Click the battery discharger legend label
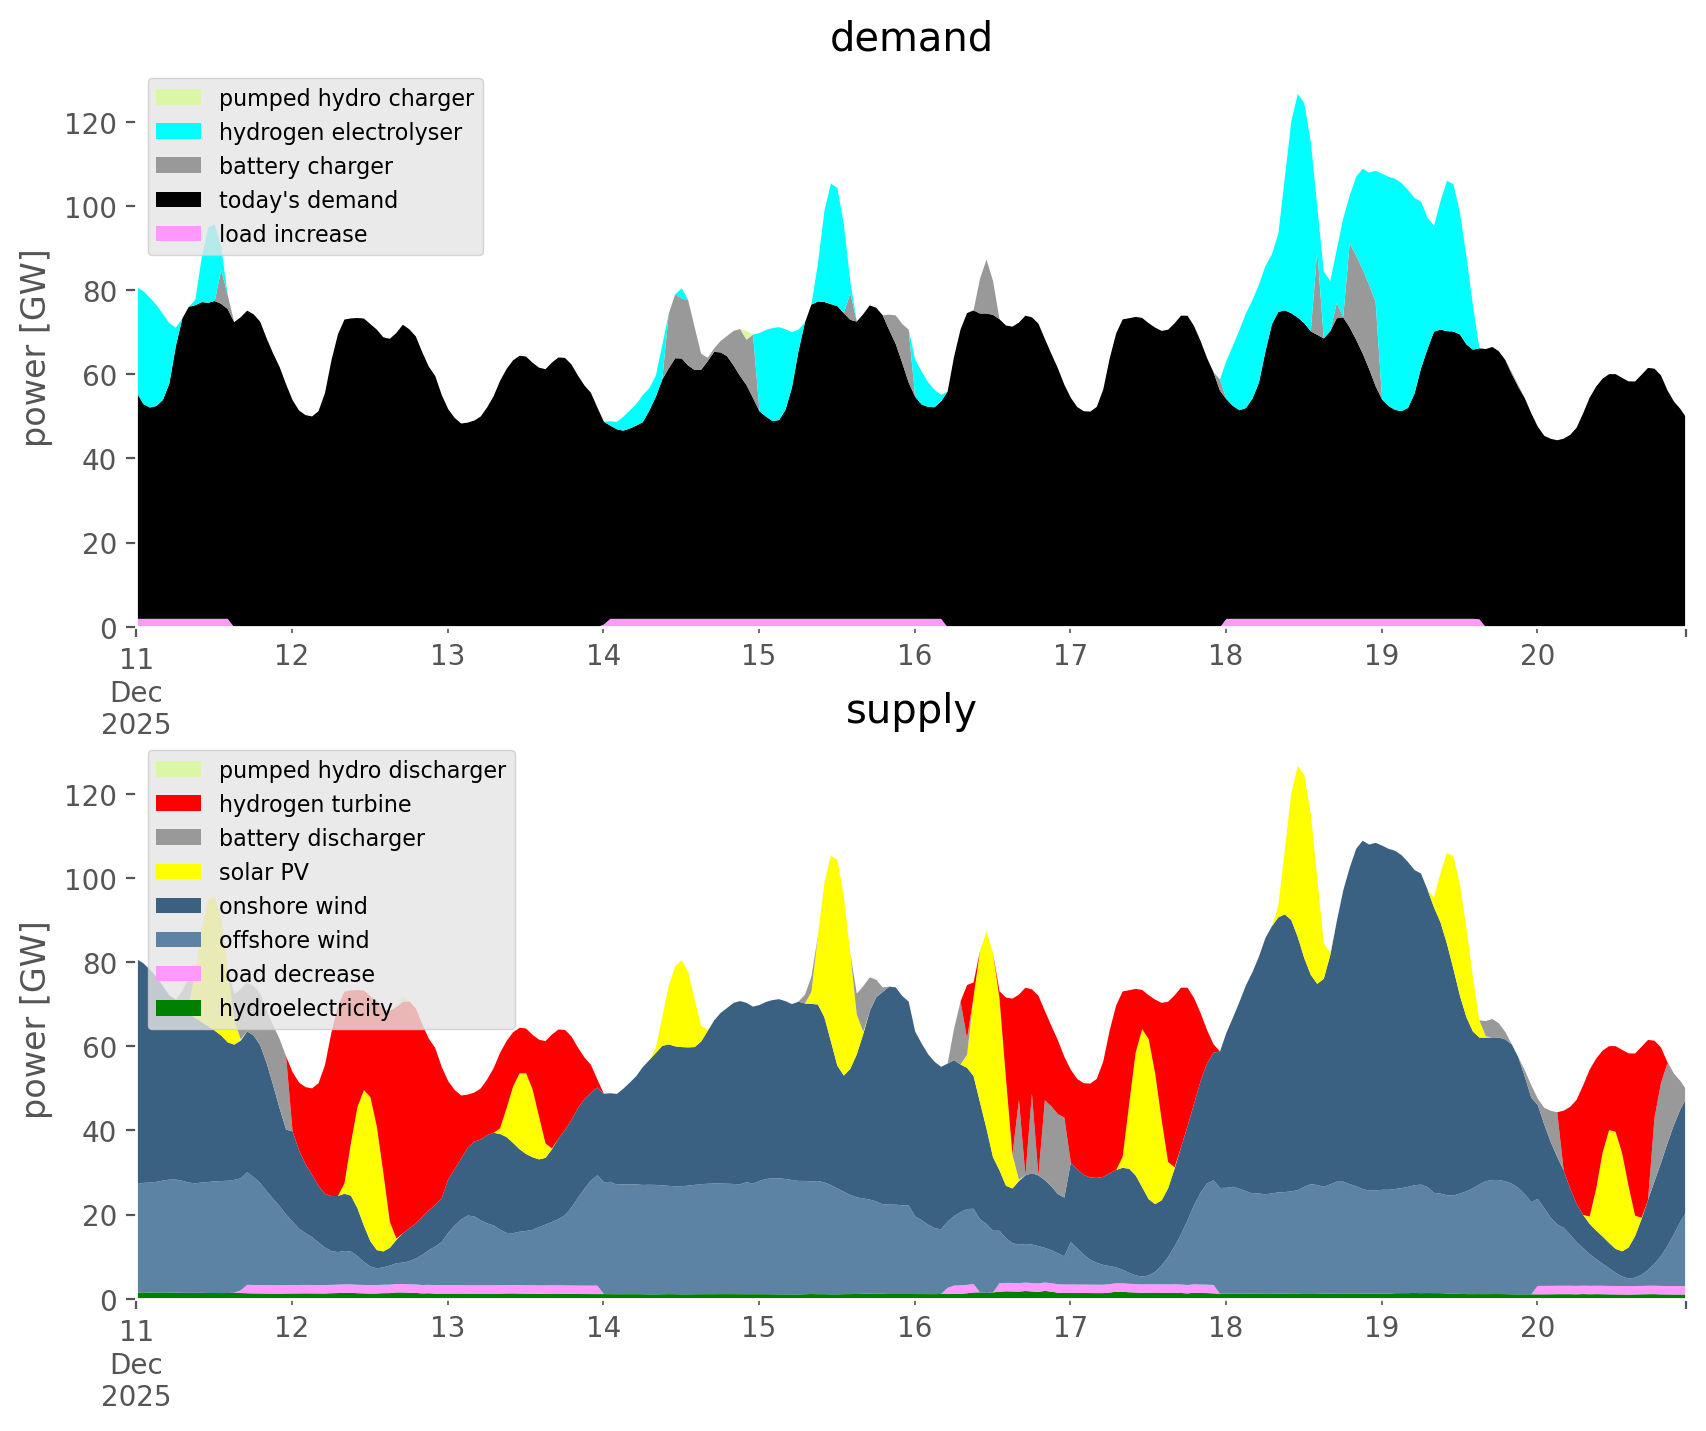The height and width of the screenshot is (1431, 1706). coord(321,838)
